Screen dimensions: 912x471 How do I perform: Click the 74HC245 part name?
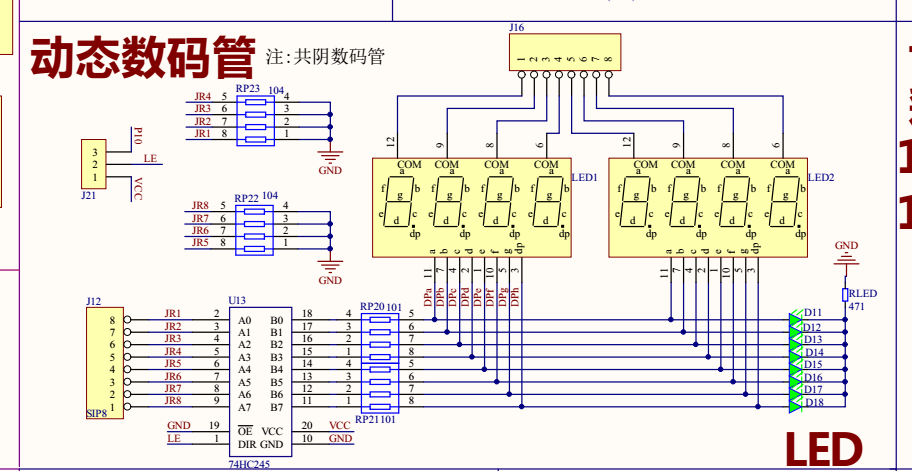249,465
